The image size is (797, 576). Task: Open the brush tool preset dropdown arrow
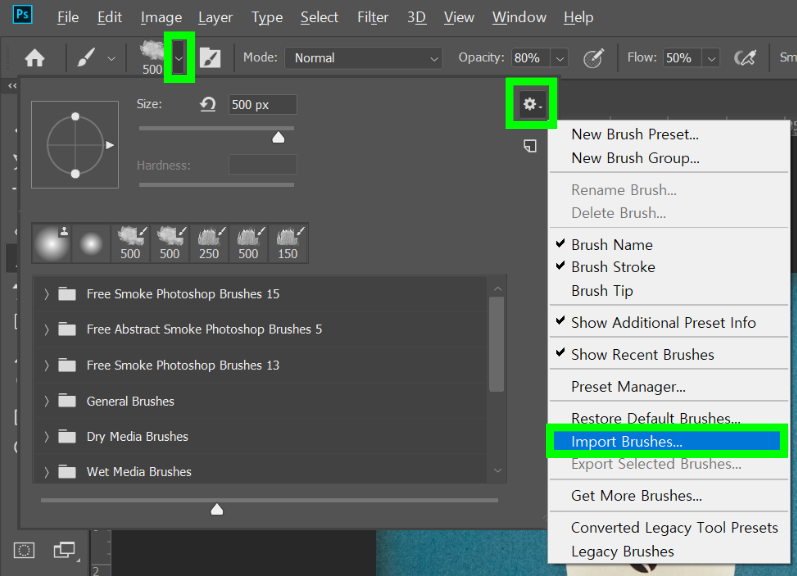[x=111, y=58]
